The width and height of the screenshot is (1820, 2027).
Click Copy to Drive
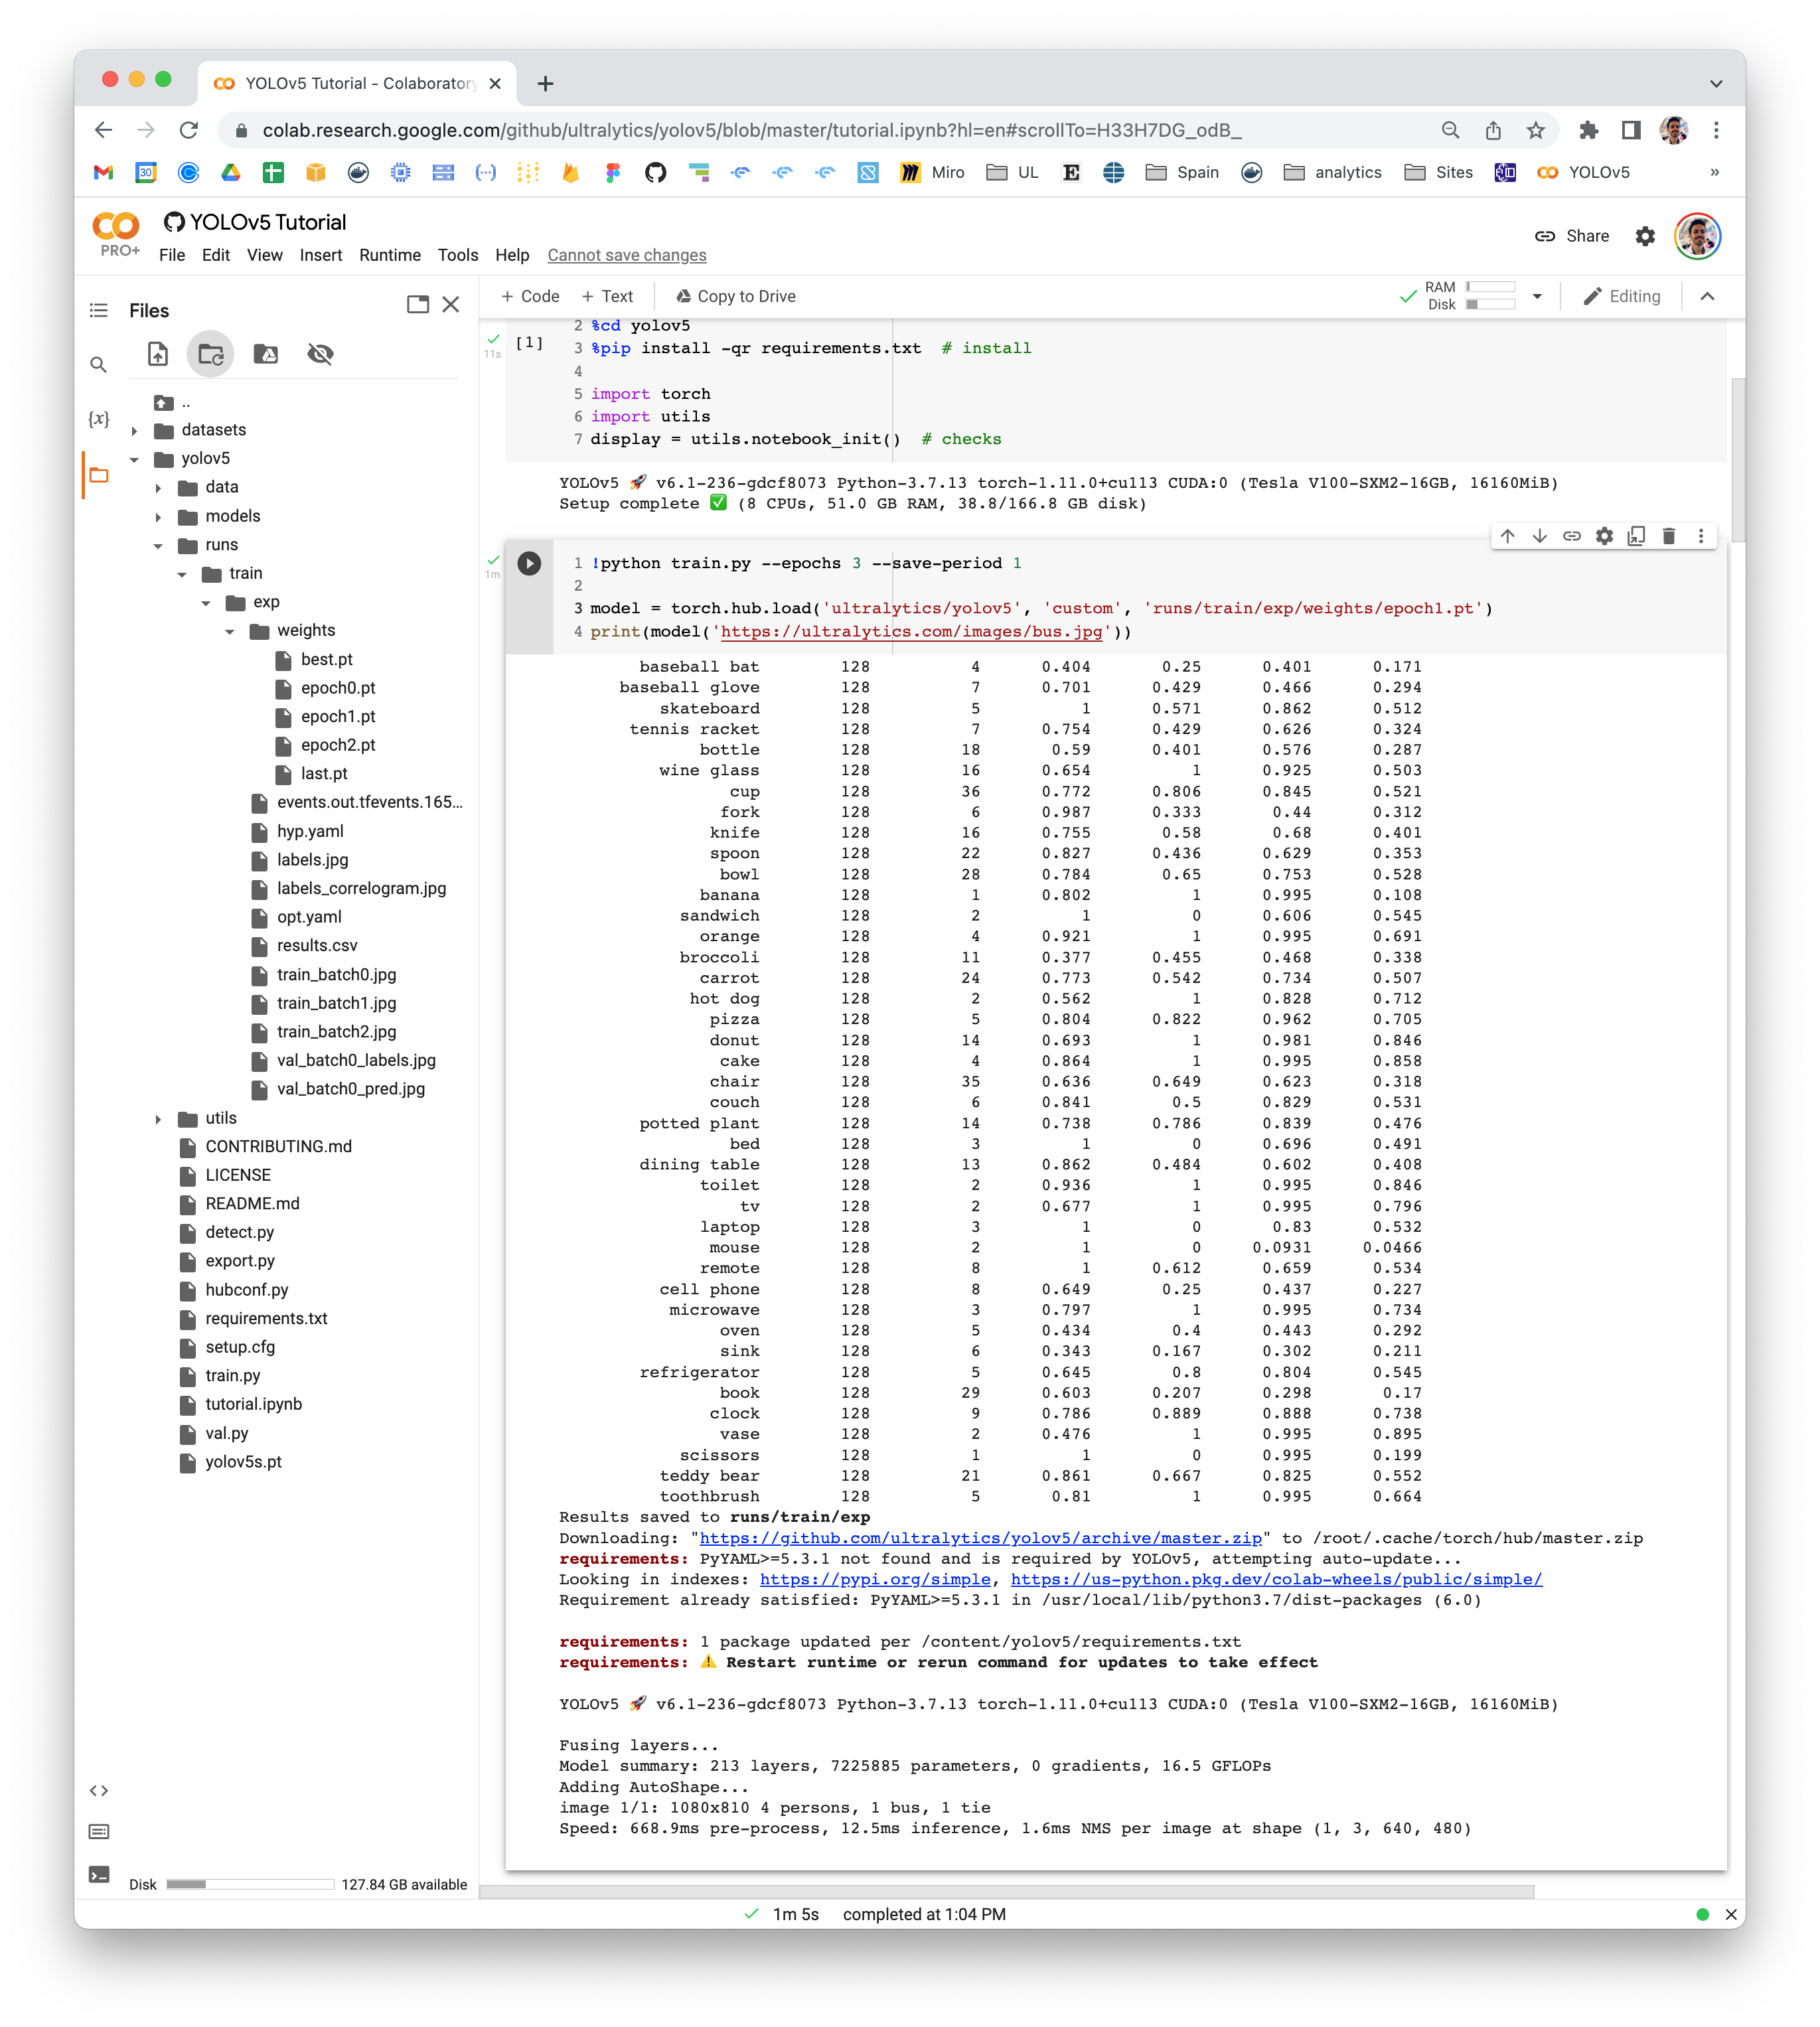(735, 296)
